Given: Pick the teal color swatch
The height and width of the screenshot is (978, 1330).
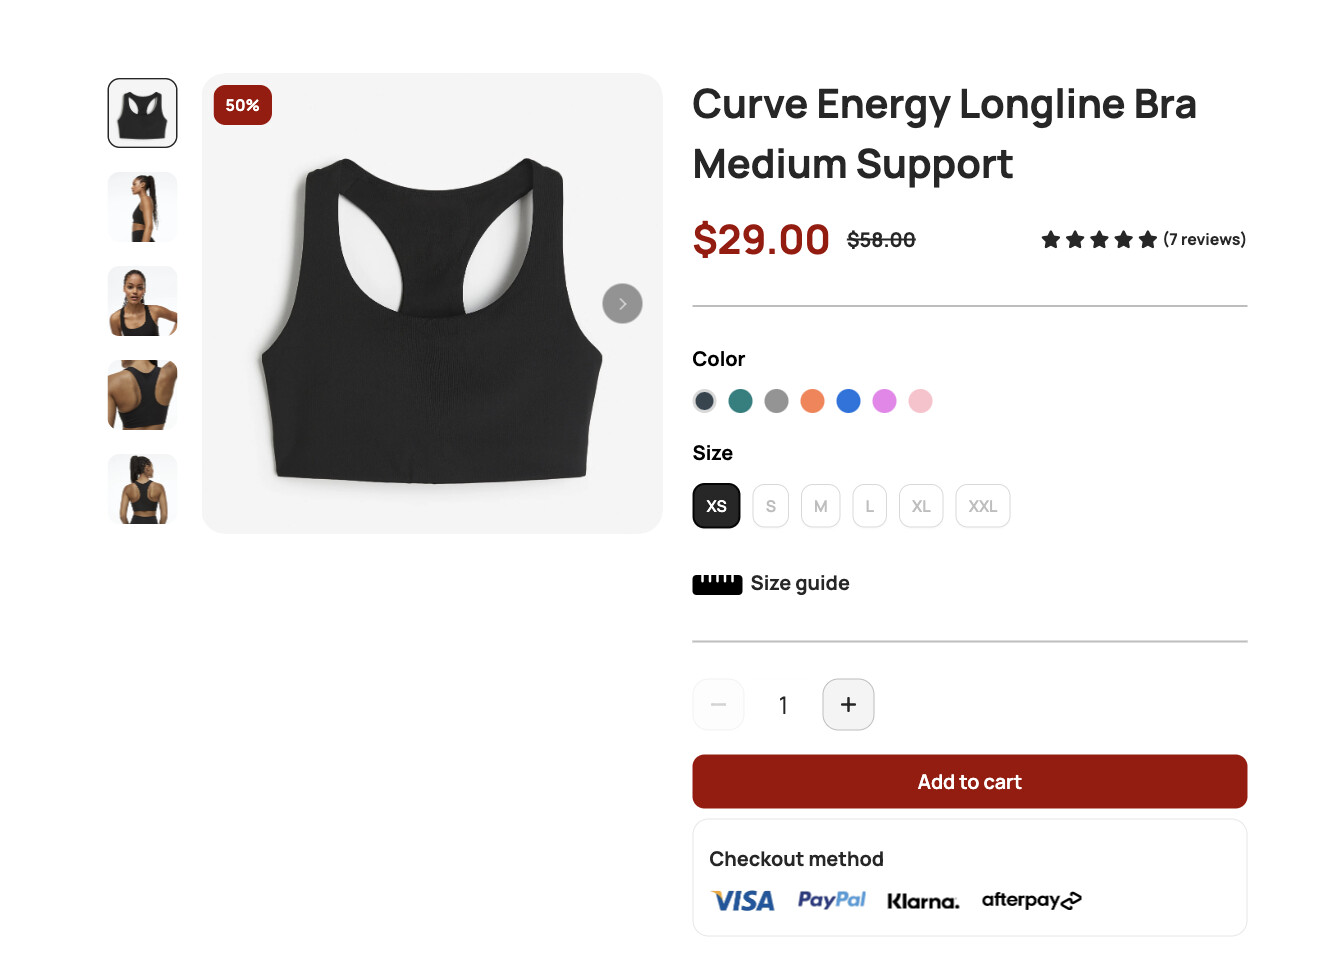Looking at the screenshot, I should click(740, 401).
